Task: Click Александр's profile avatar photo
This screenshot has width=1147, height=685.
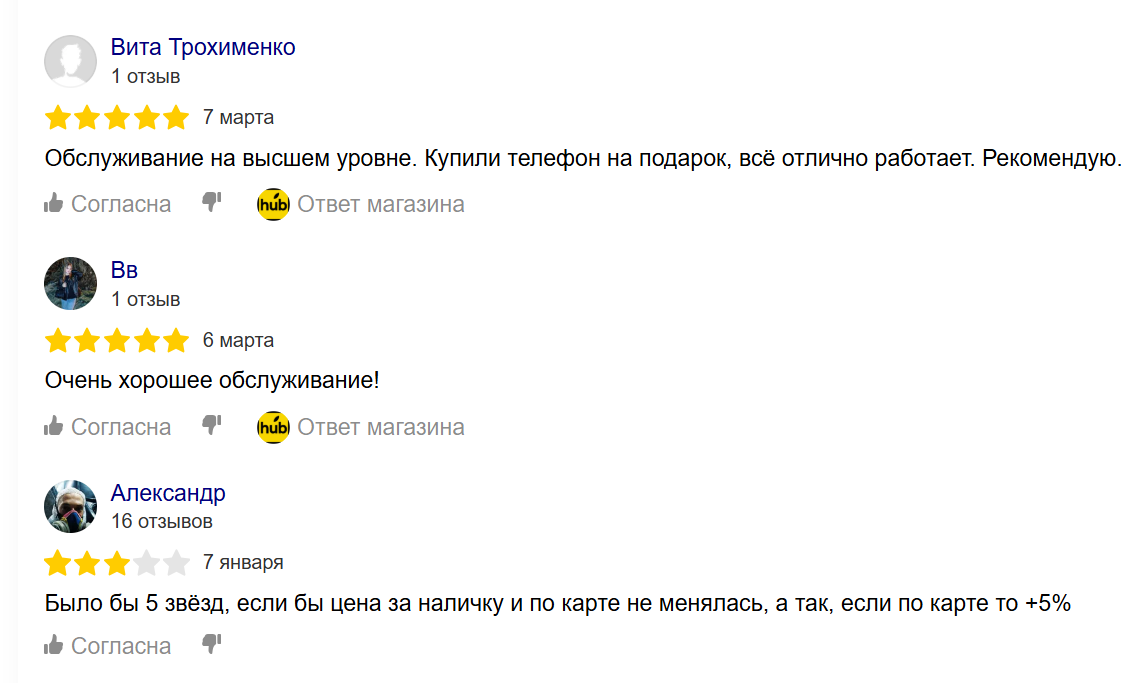Action: click(70, 507)
